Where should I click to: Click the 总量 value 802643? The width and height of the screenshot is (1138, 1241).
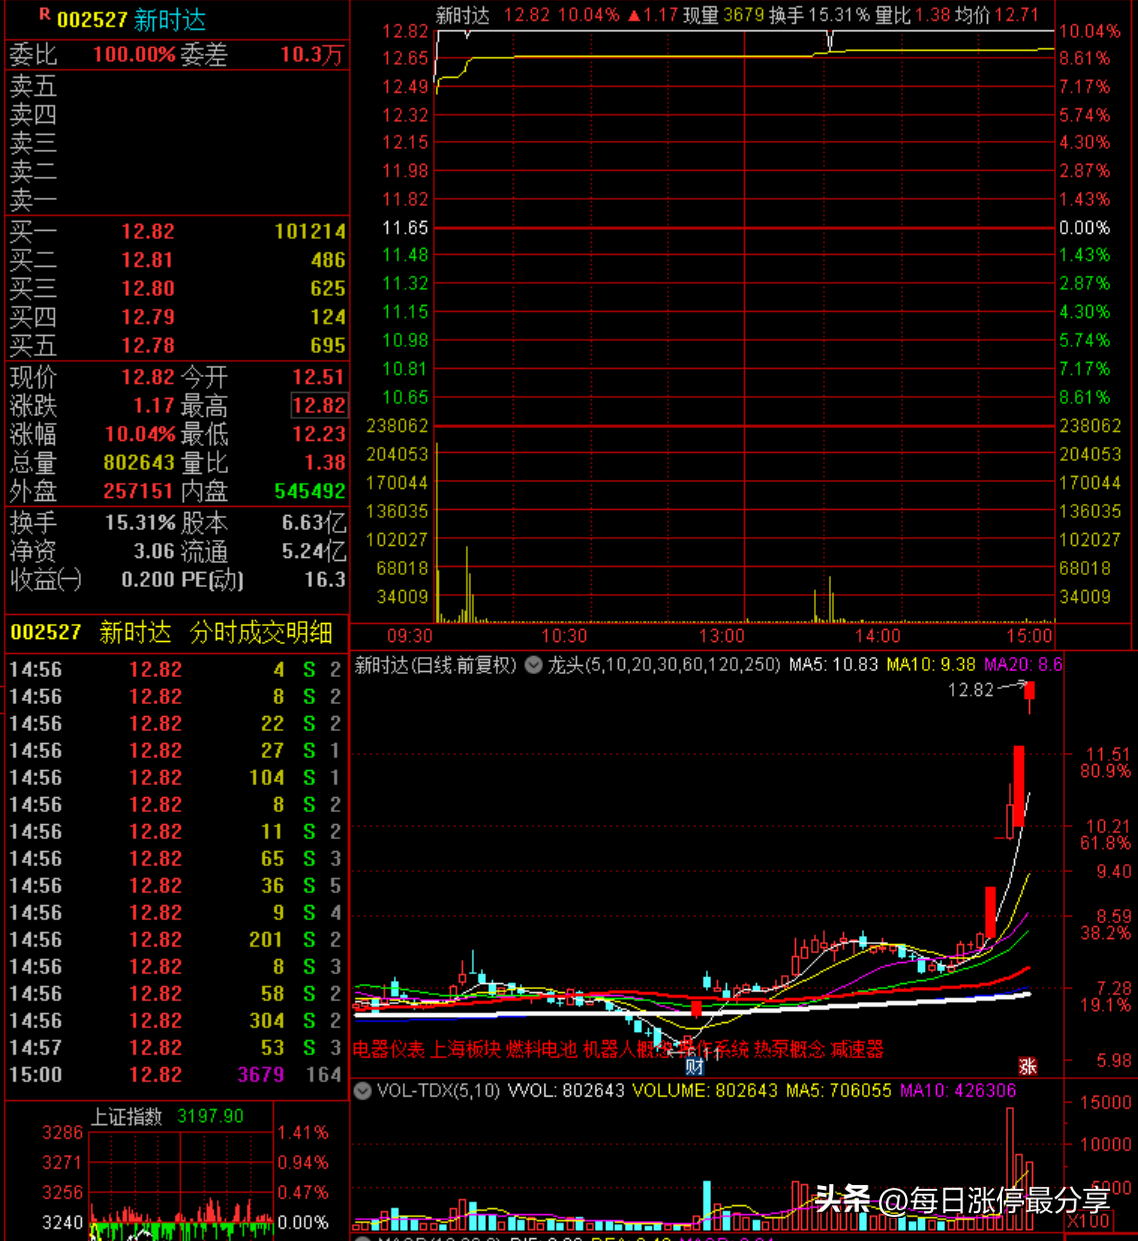(x=139, y=463)
